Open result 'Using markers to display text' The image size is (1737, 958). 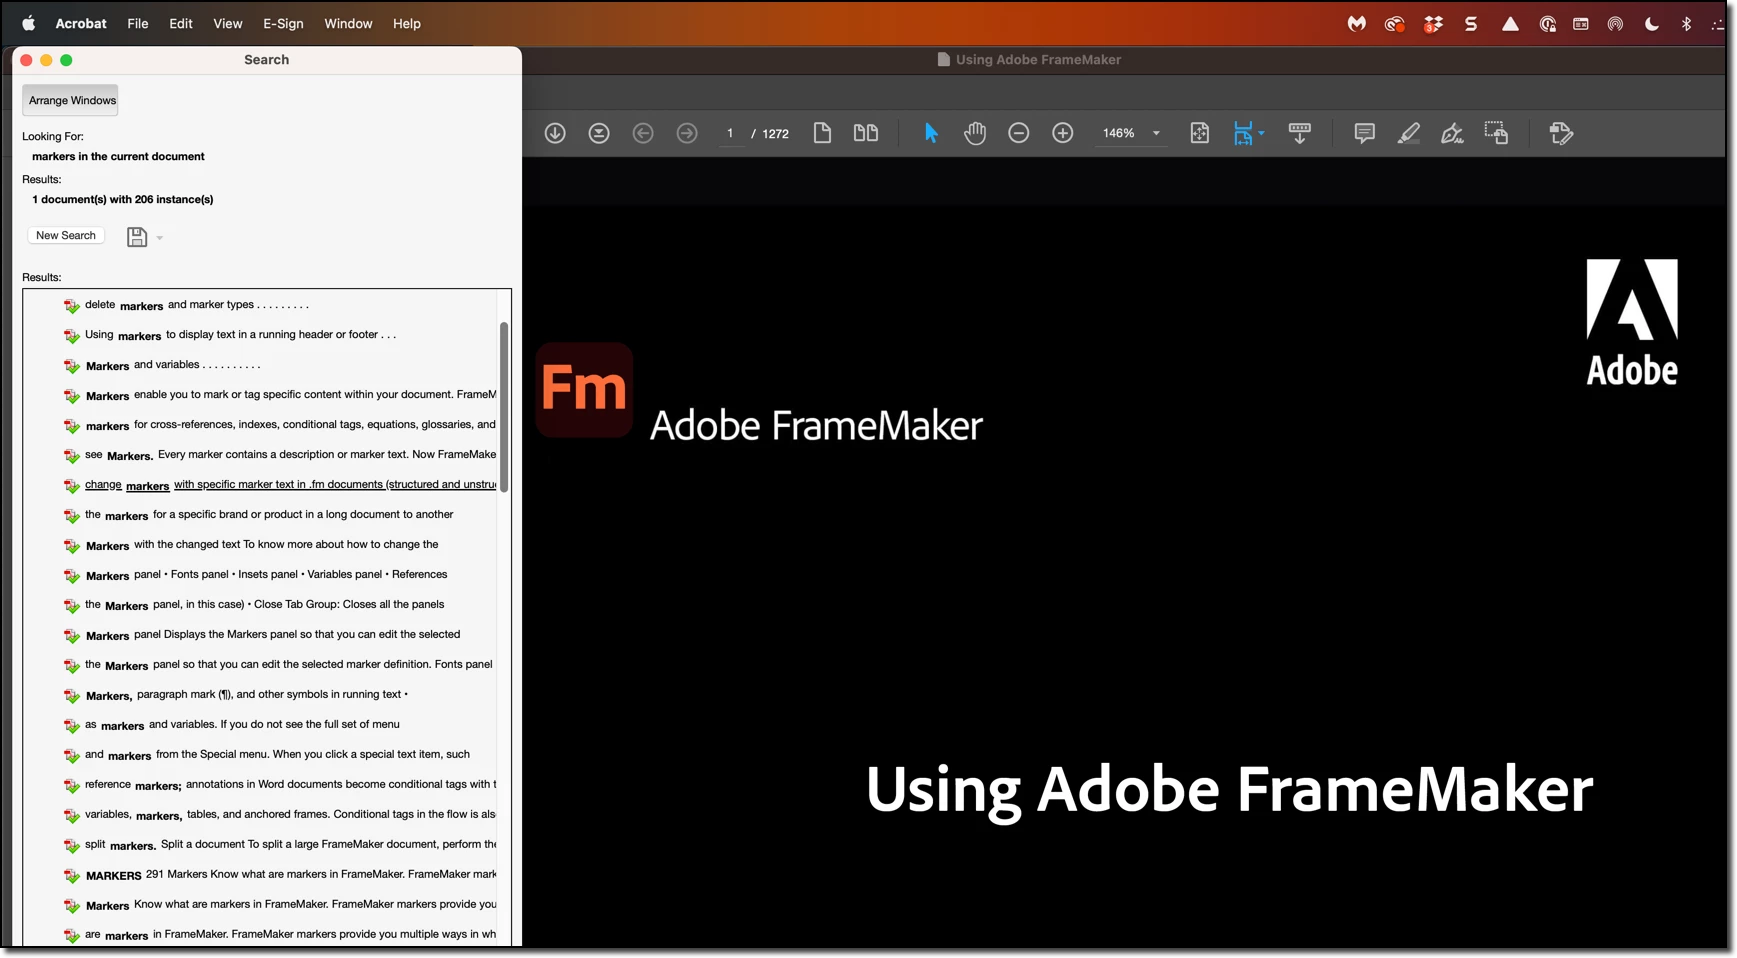click(x=240, y=335)
